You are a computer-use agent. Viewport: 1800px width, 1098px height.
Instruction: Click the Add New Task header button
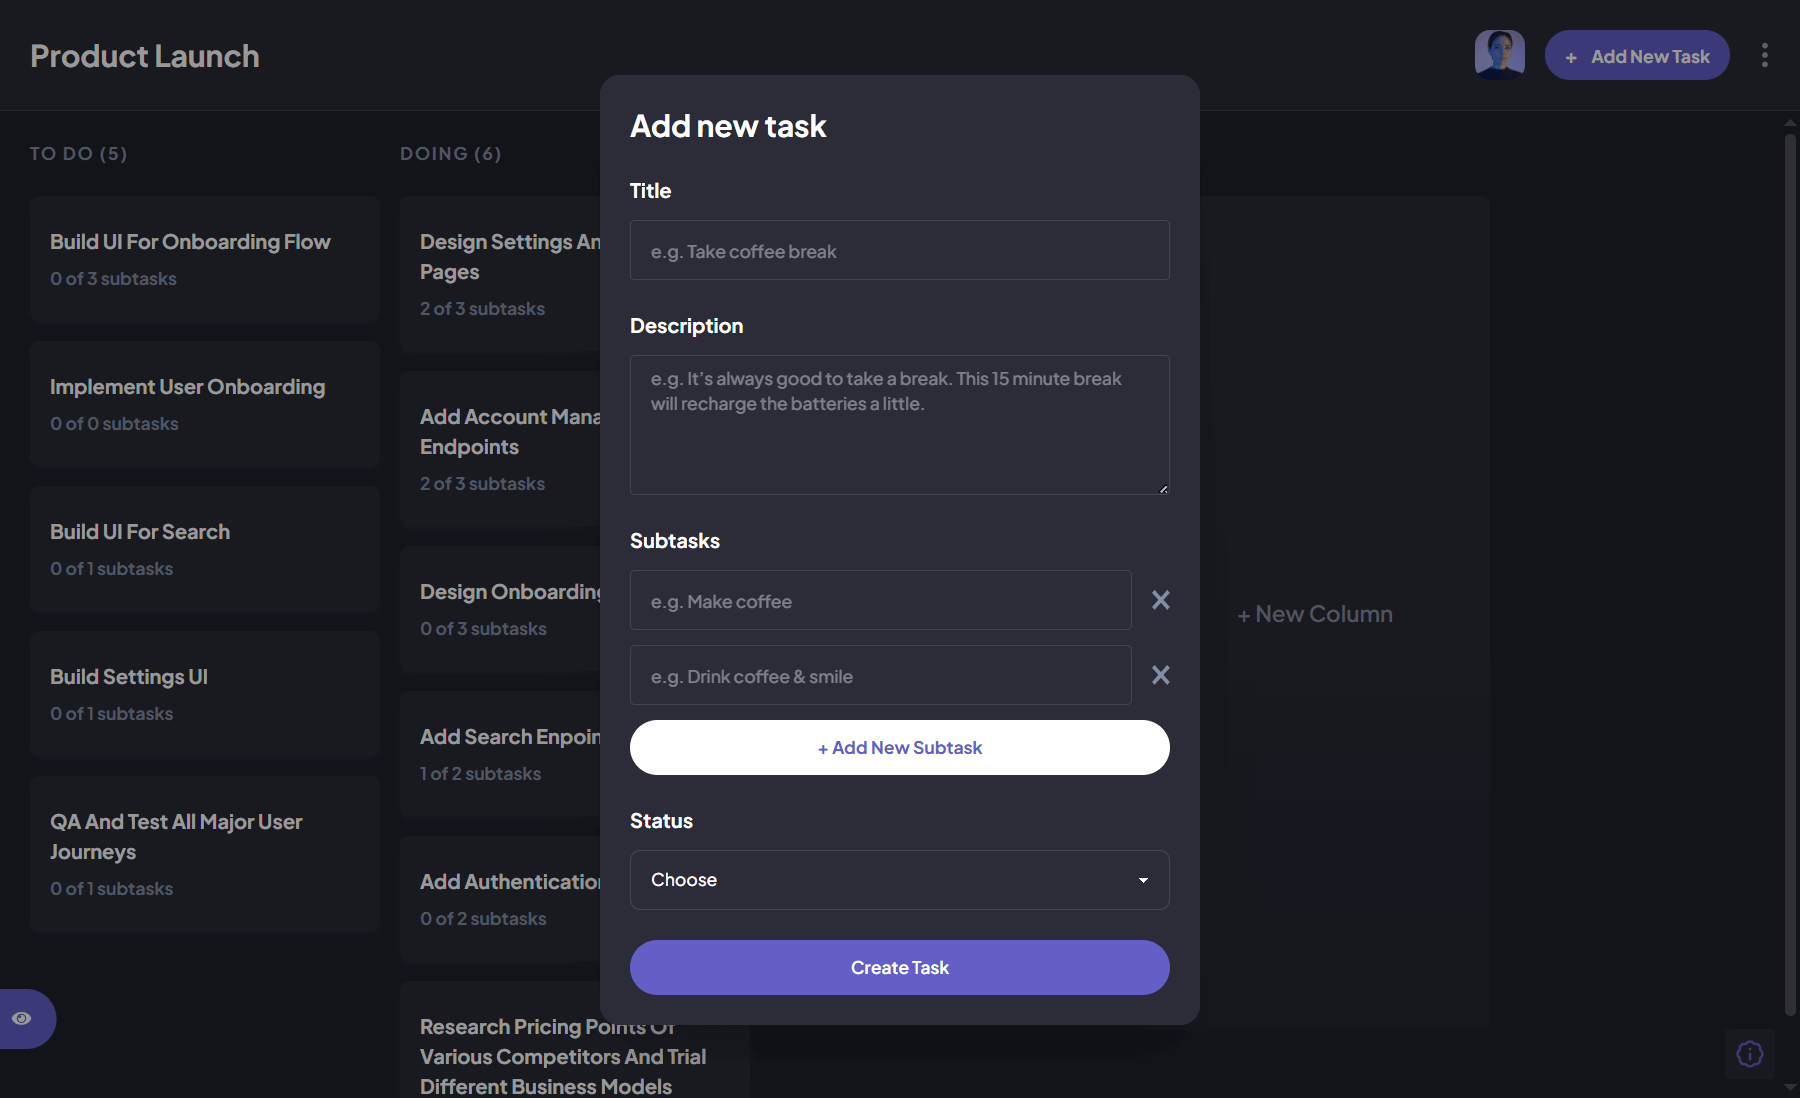[1636, 55]
